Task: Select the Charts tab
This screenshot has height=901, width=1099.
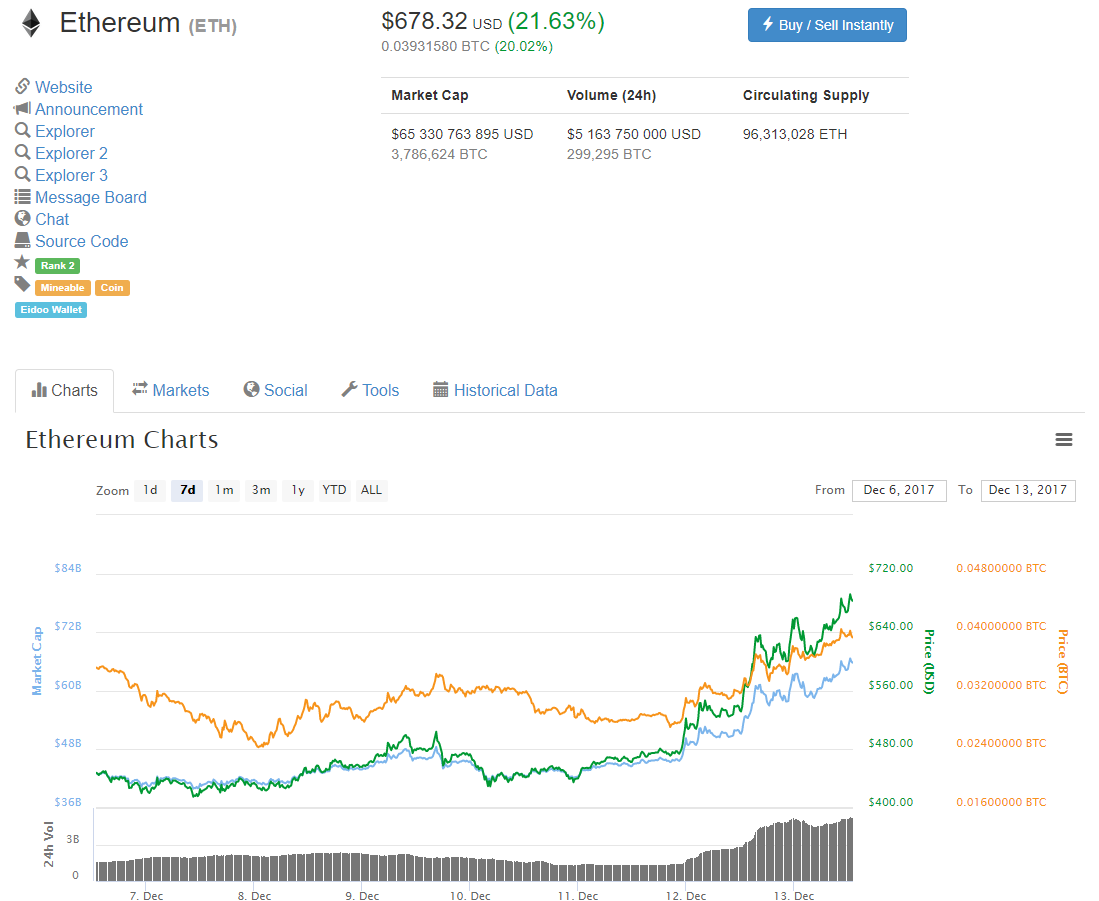Action: pyautogui.click(x=64, y=390)
